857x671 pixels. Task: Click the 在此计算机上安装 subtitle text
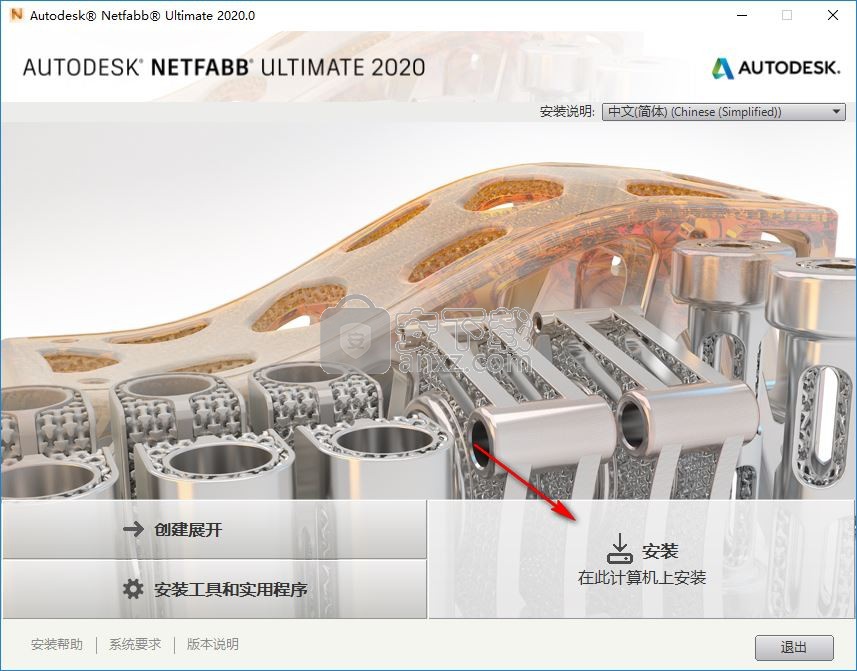tap(642, 578)
